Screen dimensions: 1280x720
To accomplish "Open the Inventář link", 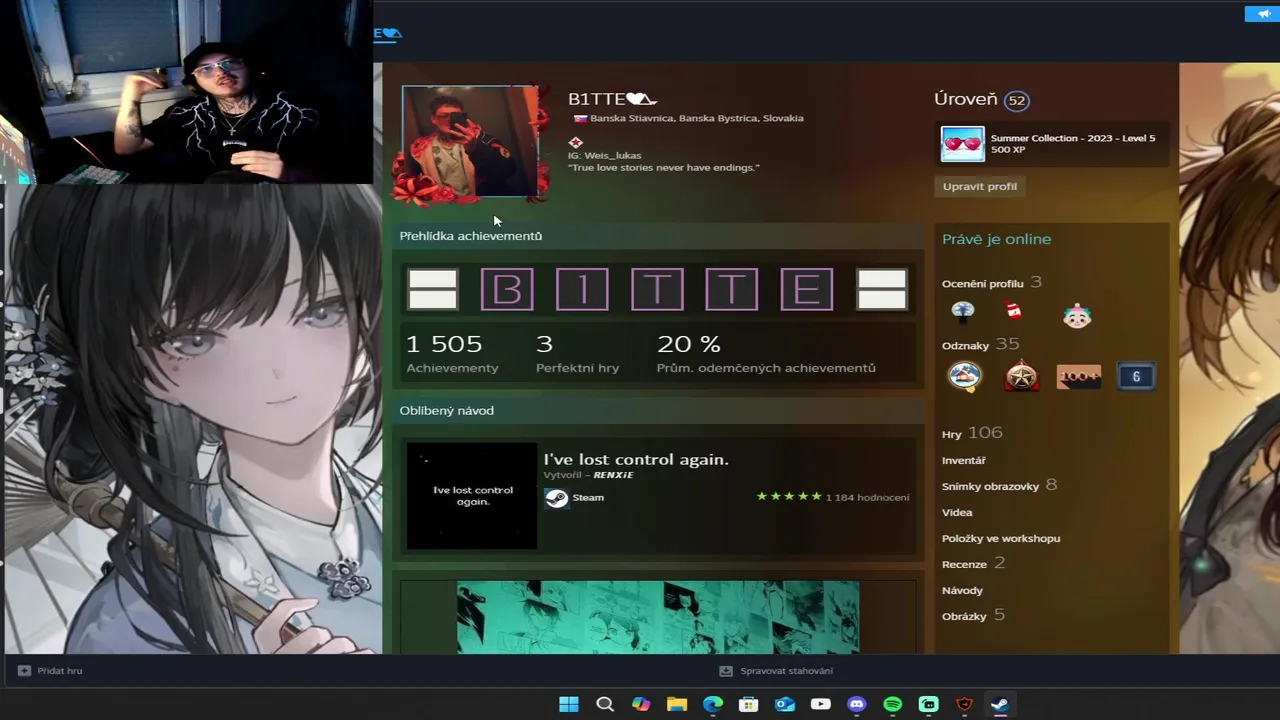I will (964, 460).
